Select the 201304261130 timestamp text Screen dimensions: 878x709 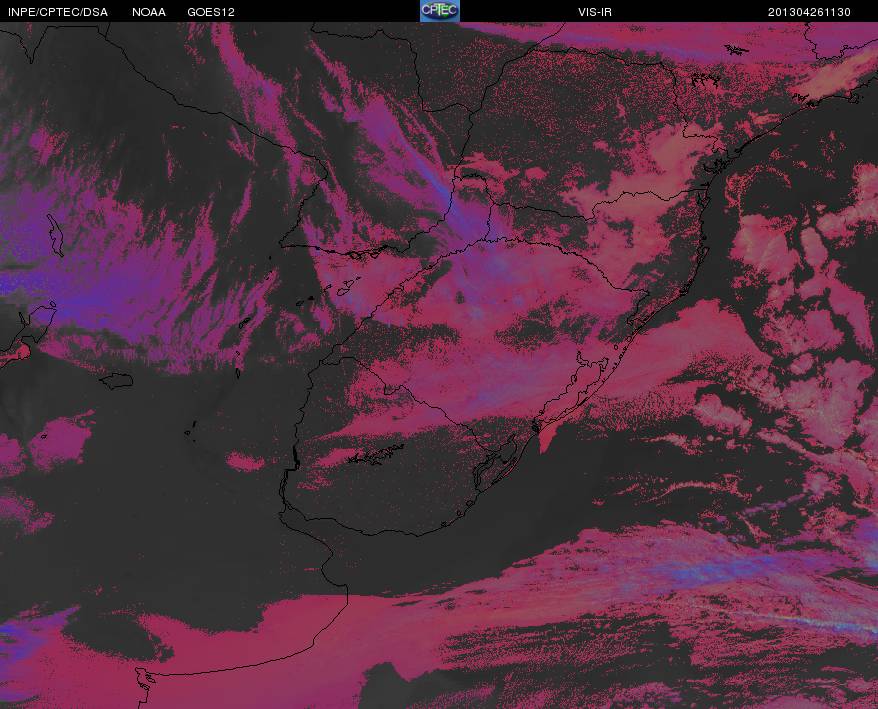coord(809,12)
